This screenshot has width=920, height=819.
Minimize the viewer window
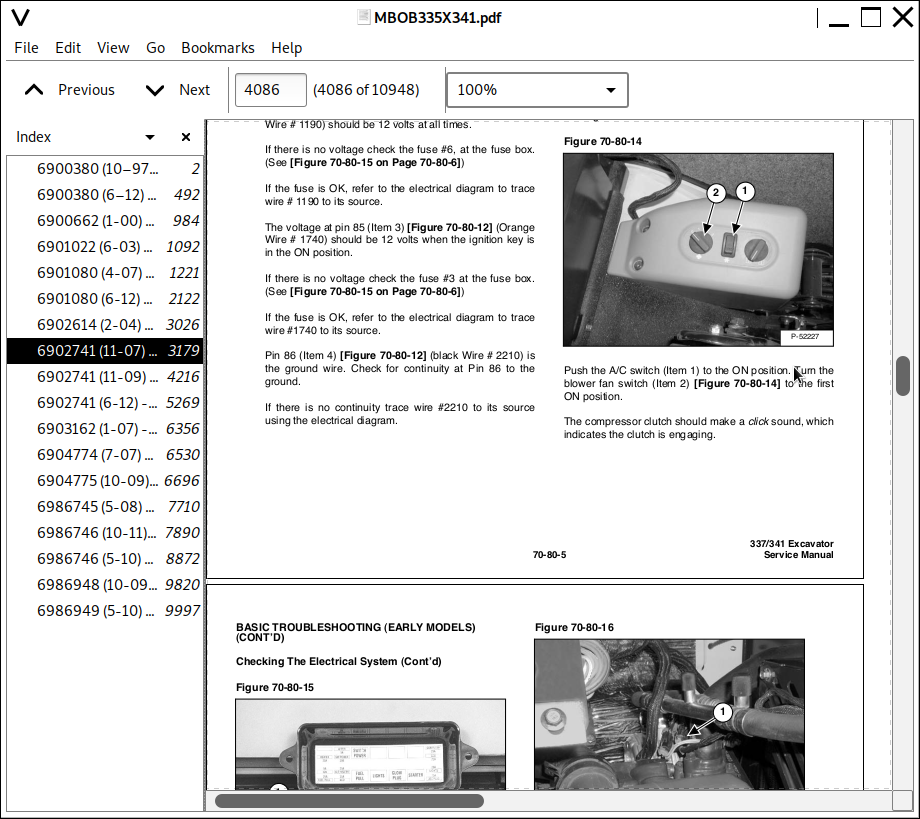point(840,18)
